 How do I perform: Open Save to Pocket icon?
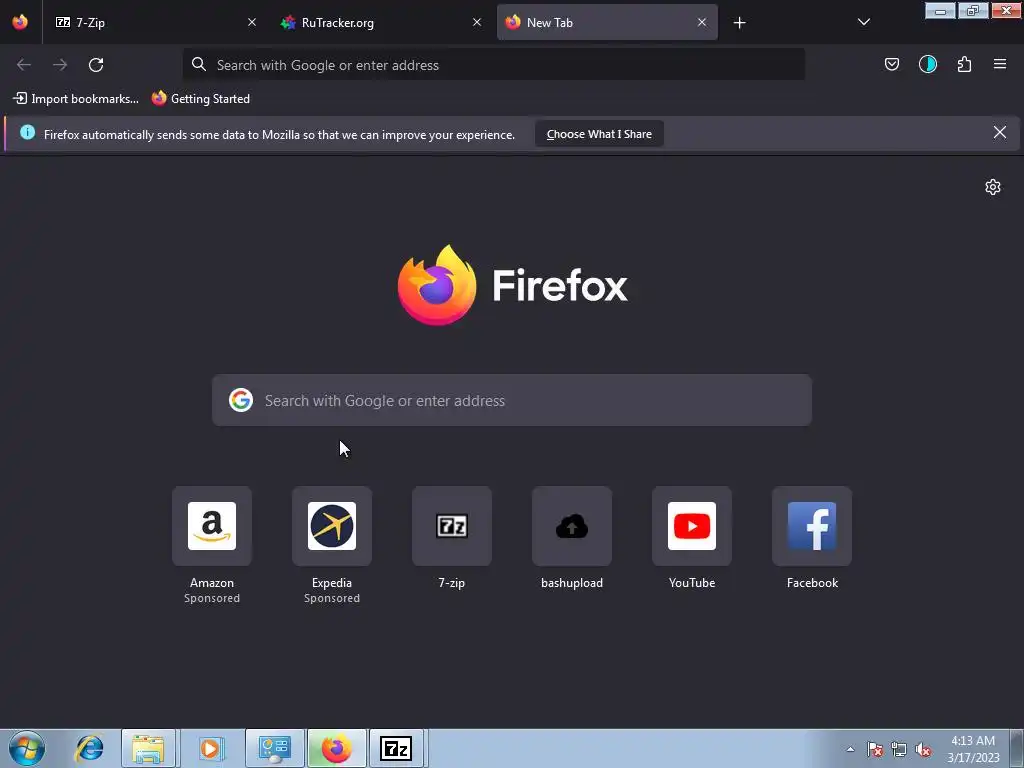tap(891, 64)
